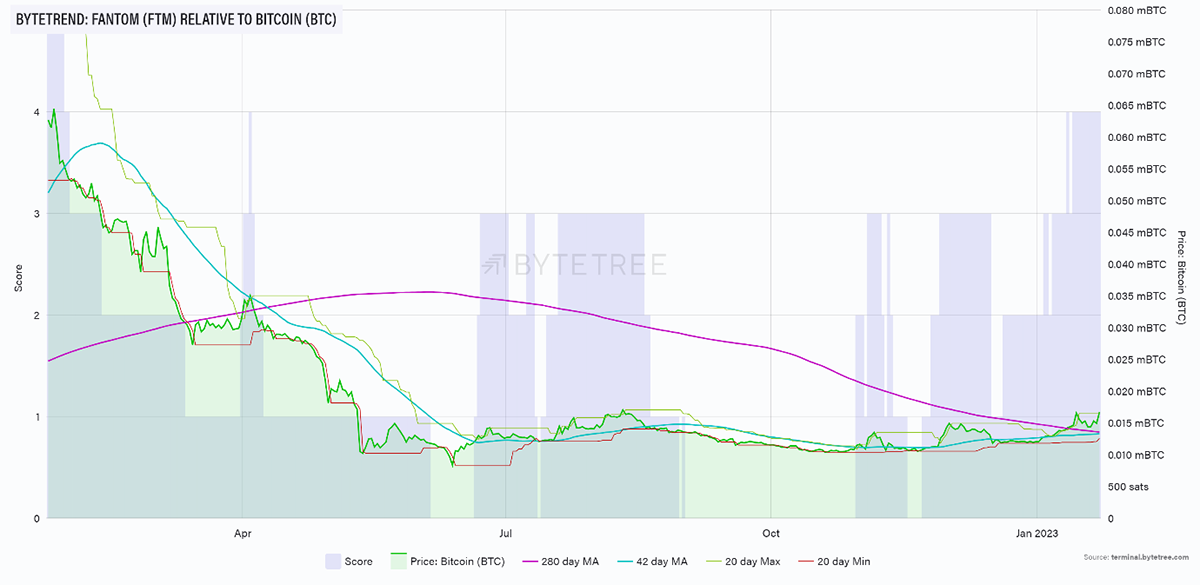Screen dimensions: 1200x585
Task: Click the 0.050 mBTC price axis label
Action: [x=1137, y=201]
